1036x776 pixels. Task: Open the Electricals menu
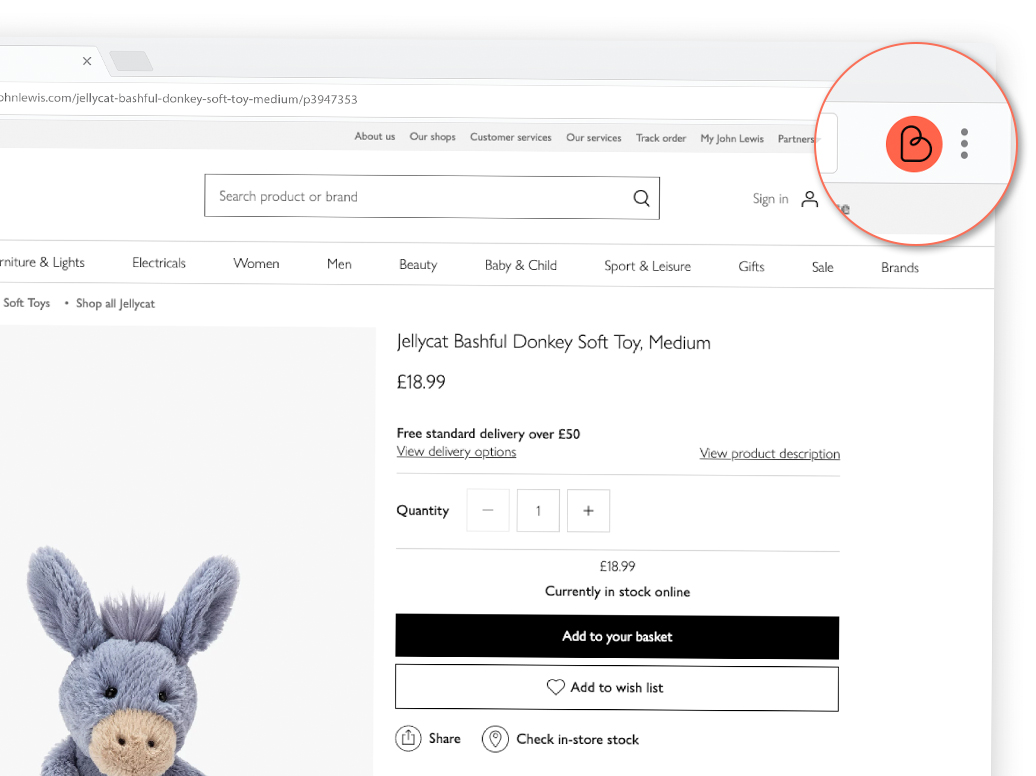pos(159,263)
